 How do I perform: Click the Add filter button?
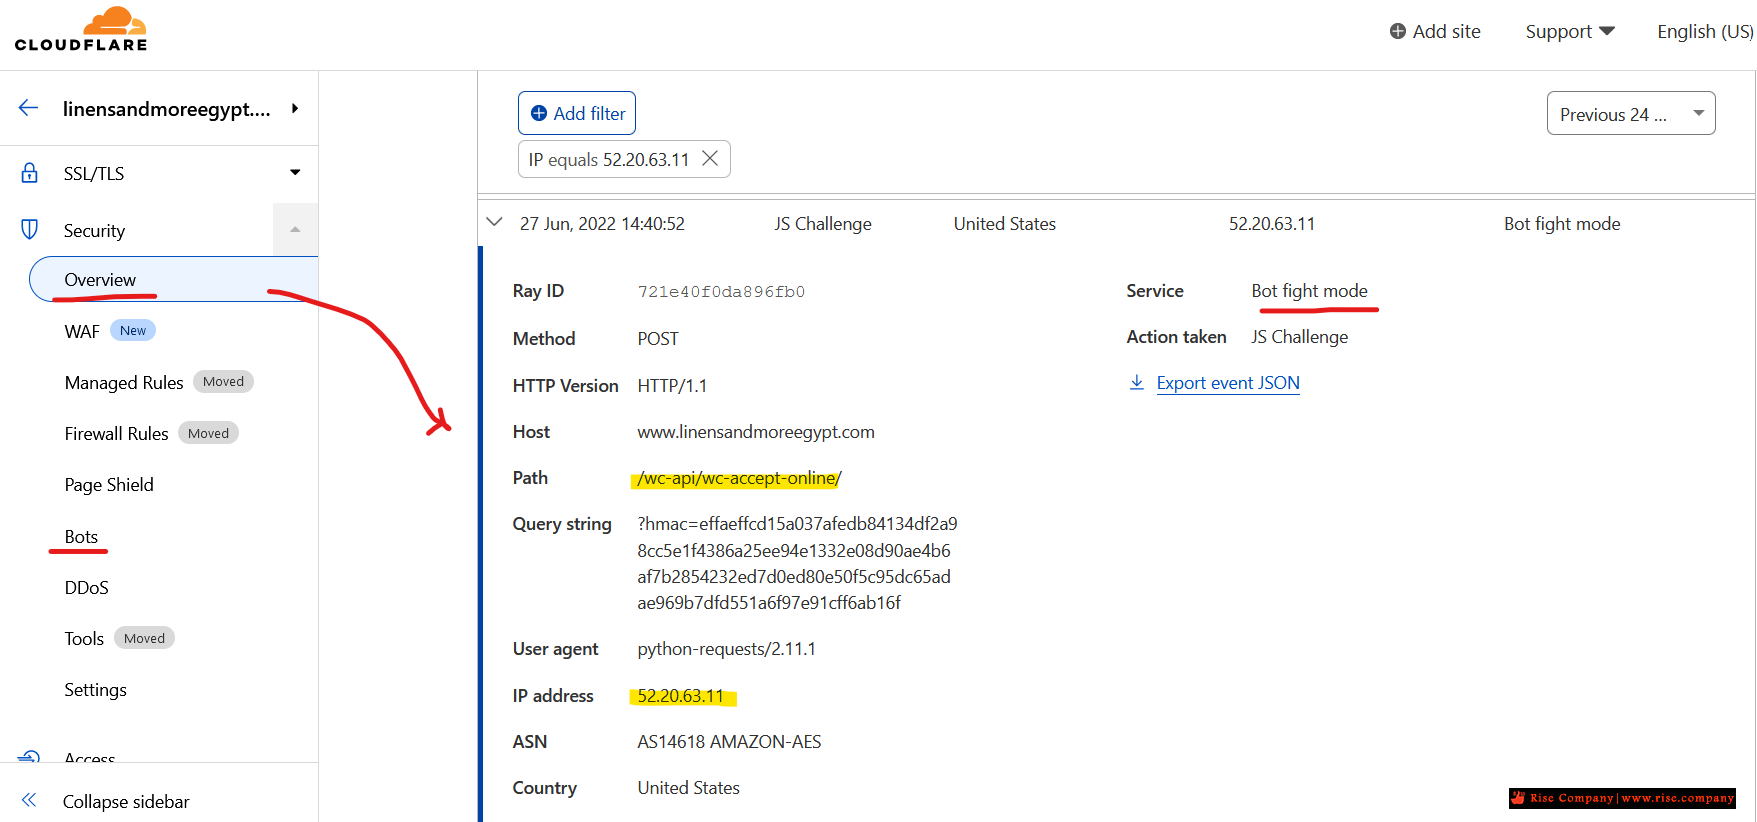(577, 113)
